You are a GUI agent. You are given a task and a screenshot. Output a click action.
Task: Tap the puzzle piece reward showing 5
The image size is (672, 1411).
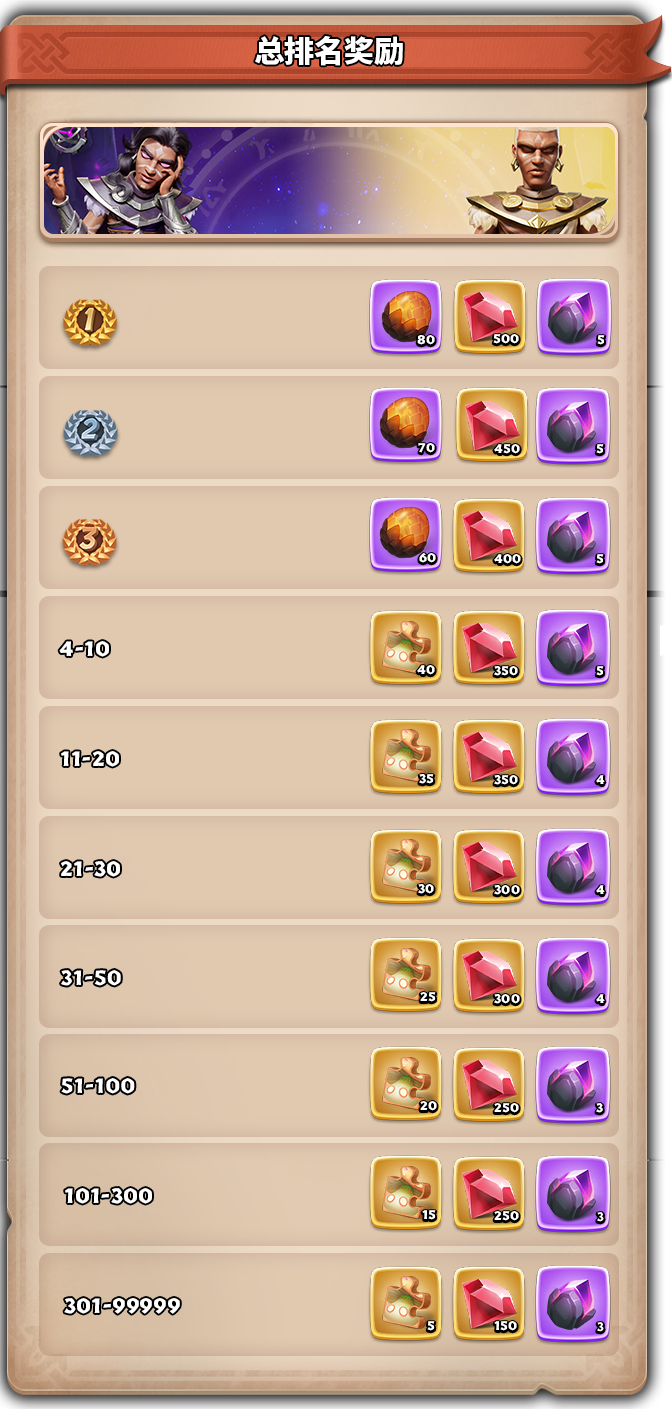tap(406, 1304)
